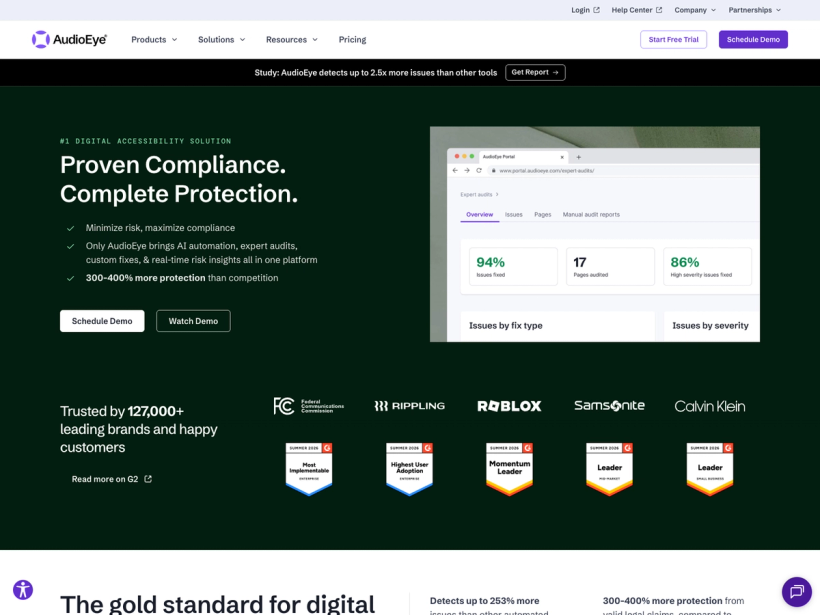Click the 'Detects up to 253% more' text

click(484, 601)
